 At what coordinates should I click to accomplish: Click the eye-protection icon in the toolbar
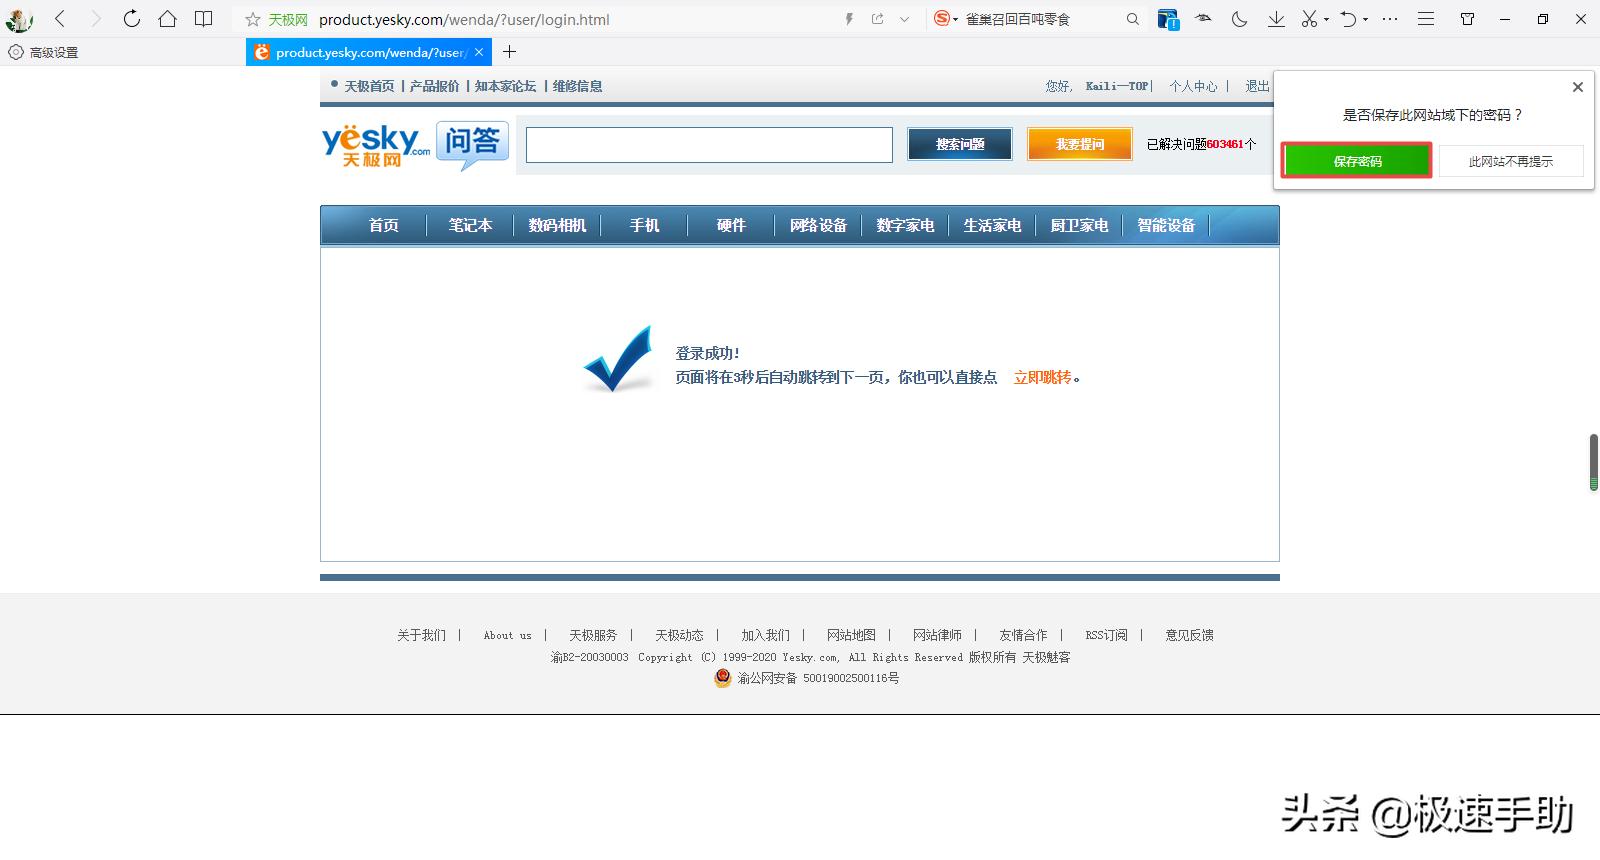click(1203, 19)
